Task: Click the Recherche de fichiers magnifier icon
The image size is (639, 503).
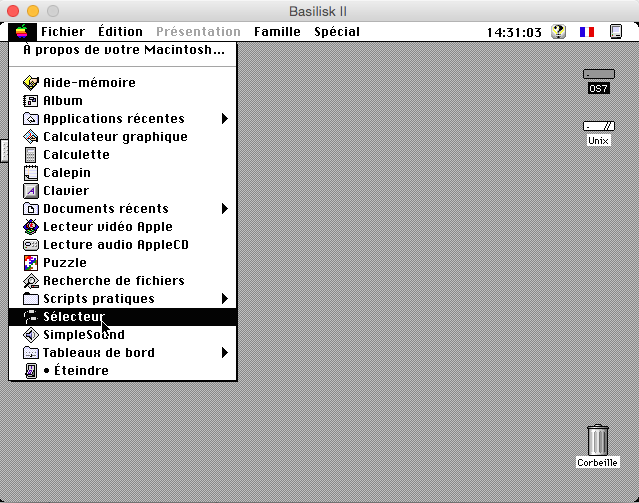Action: (31, 281)
